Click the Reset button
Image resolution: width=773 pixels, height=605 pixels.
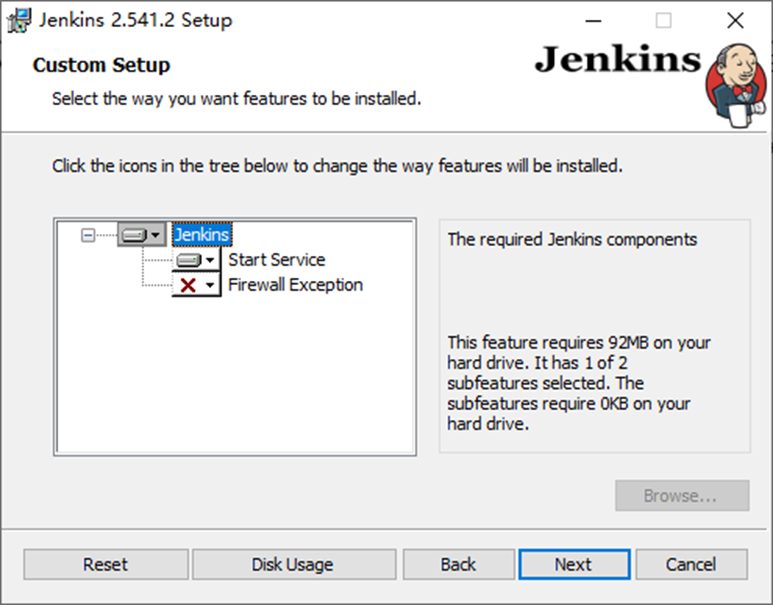pyautogui.click(x=105, y=564)
